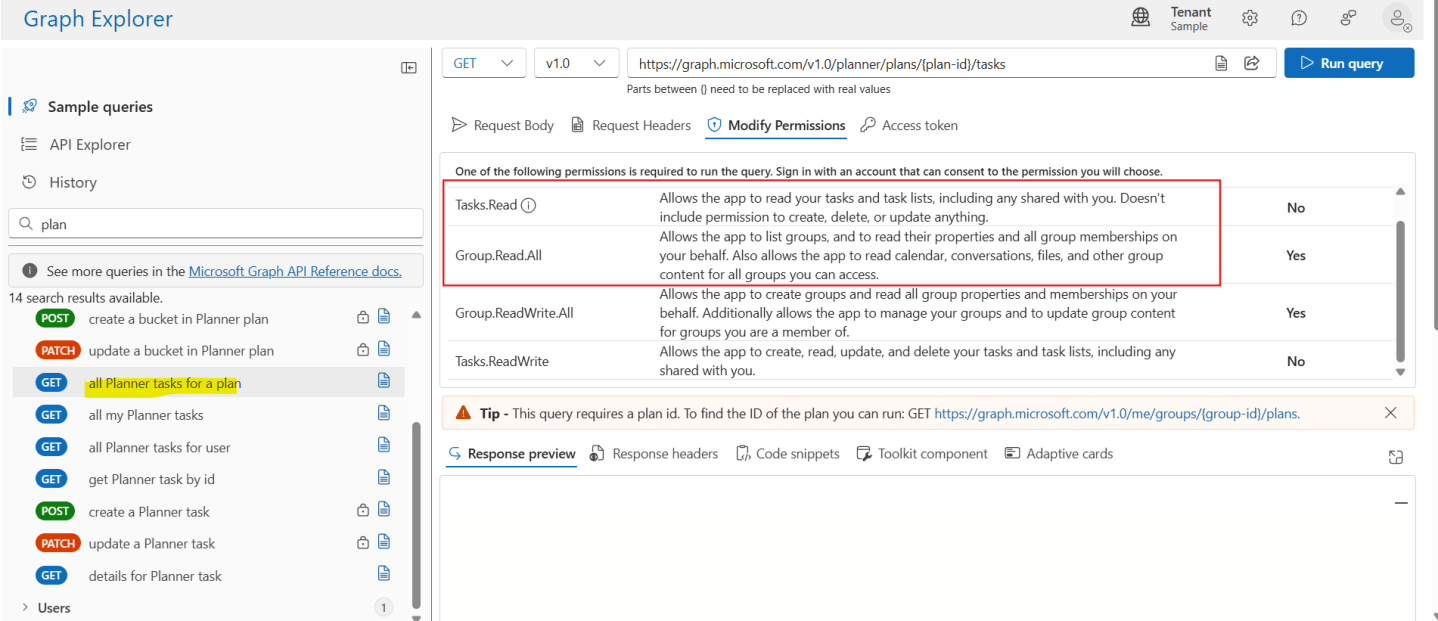Click the Tasks.ReadWrite permission name
Image resolution: width=1438 pixels, height=621 pixels.
point(502,361)
